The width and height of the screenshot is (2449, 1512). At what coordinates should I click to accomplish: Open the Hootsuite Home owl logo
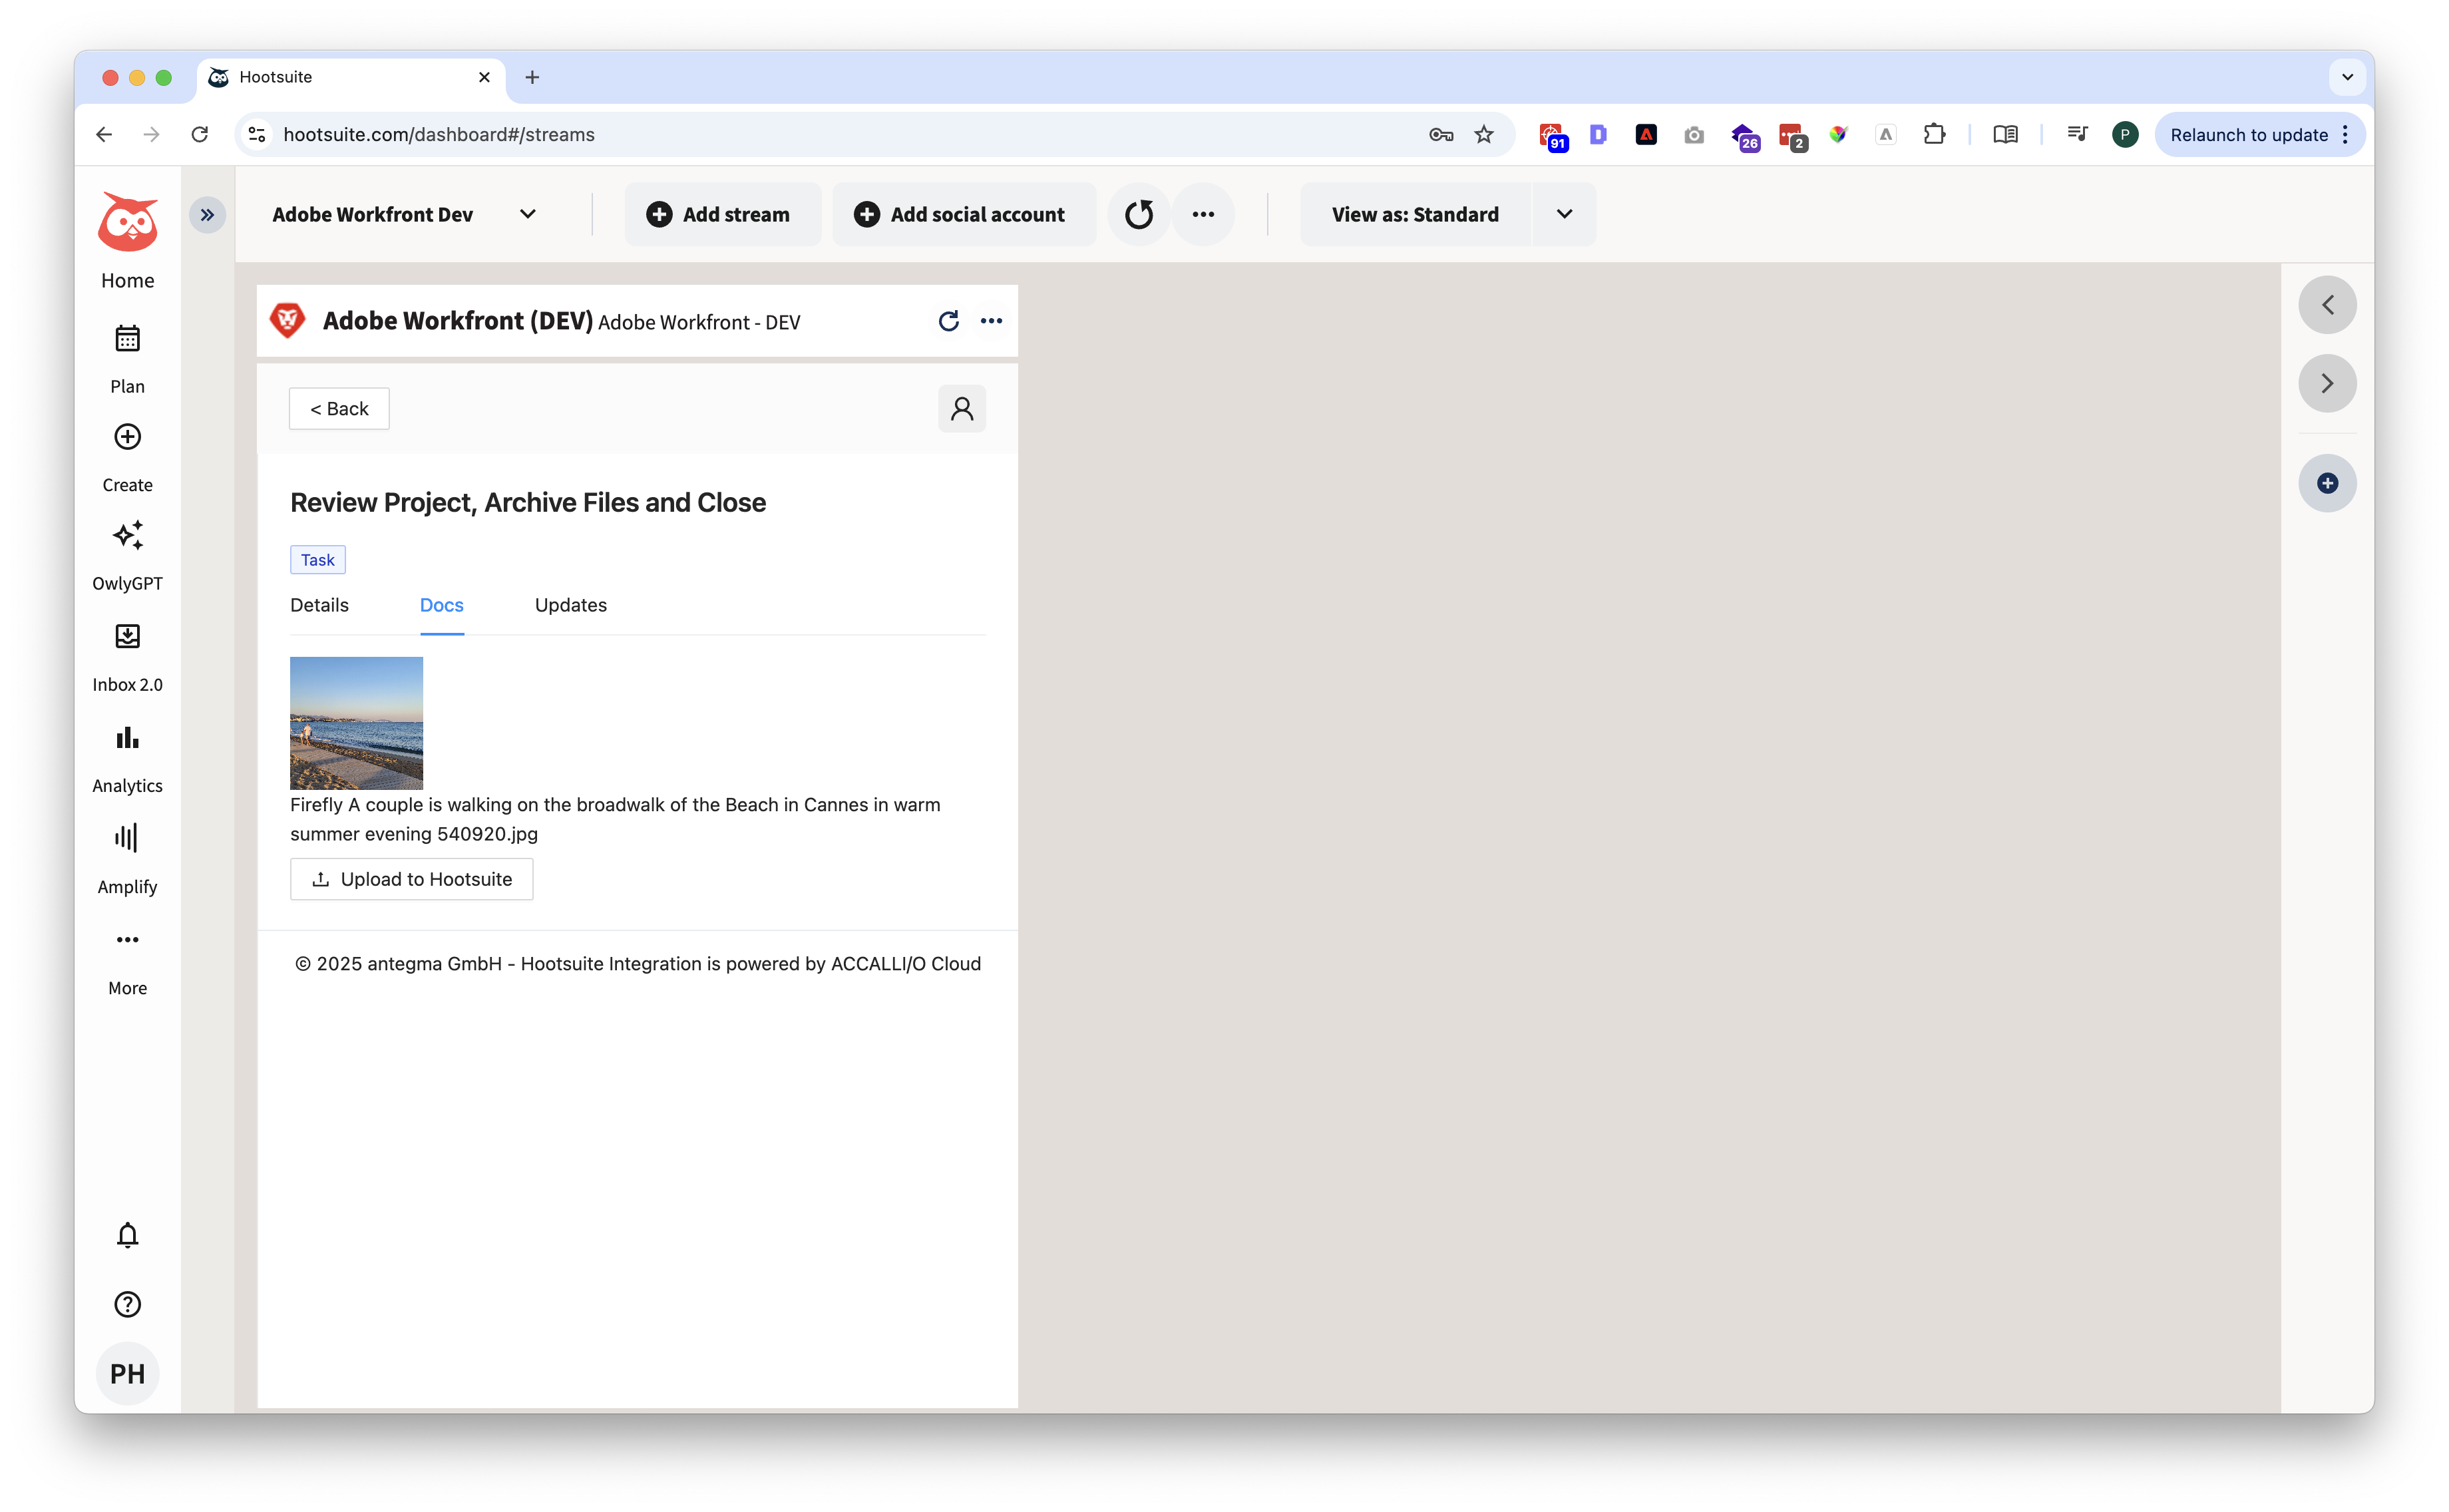tap(127, 222)
